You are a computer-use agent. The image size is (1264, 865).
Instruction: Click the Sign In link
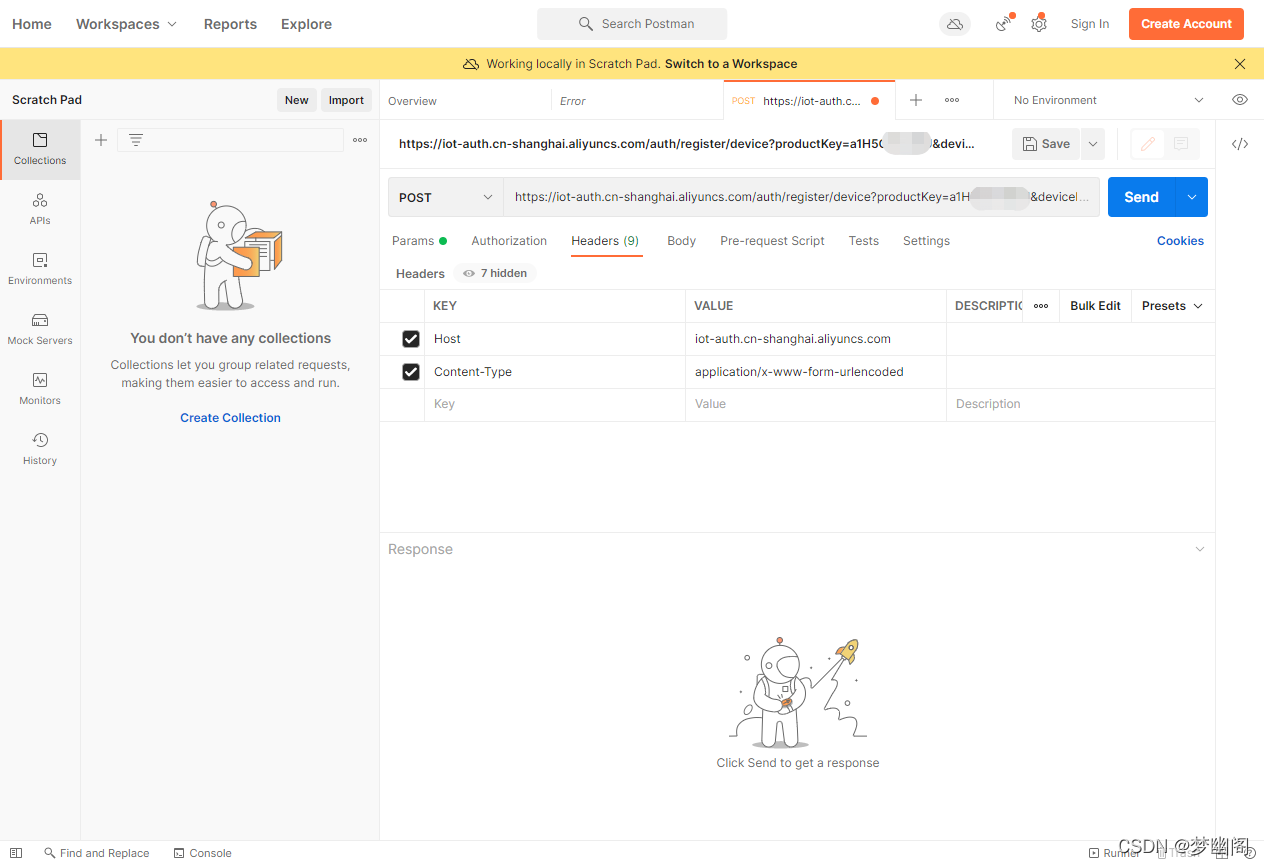pyautogui.click(x=1090, y=24)
